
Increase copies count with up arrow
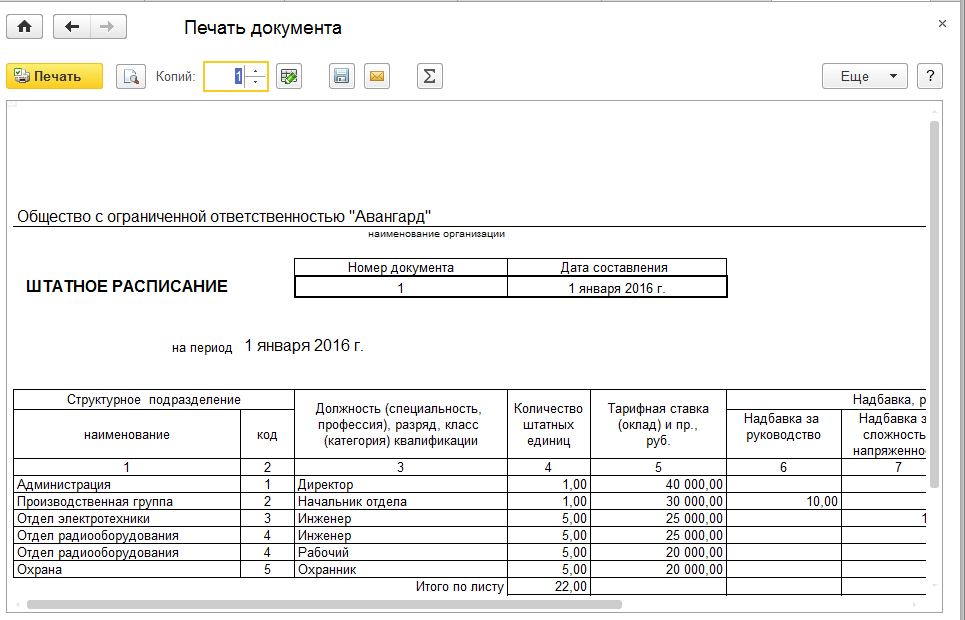click(256, 71)
